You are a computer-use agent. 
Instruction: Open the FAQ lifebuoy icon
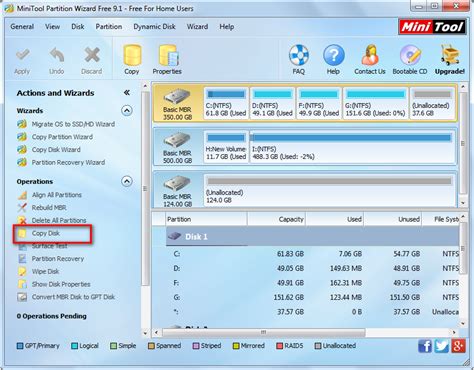(x=299, y=55)
